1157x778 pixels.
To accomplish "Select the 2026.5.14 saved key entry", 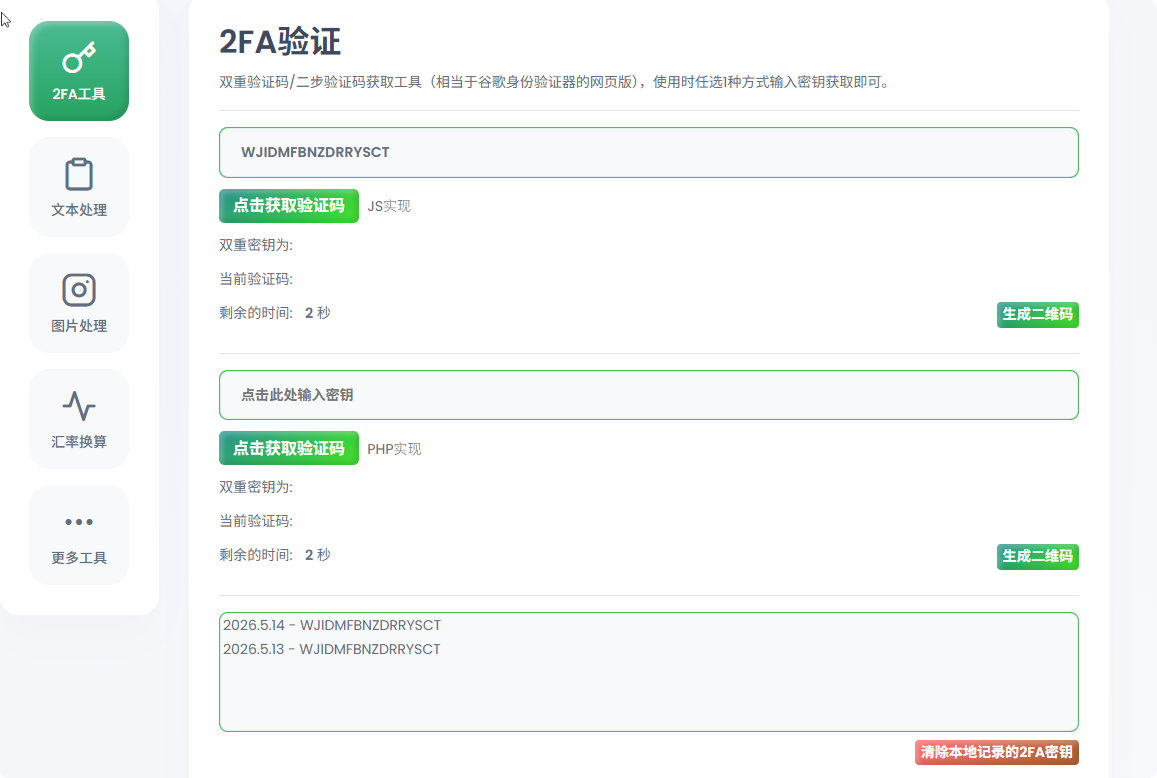I will [x=332, y=625].
